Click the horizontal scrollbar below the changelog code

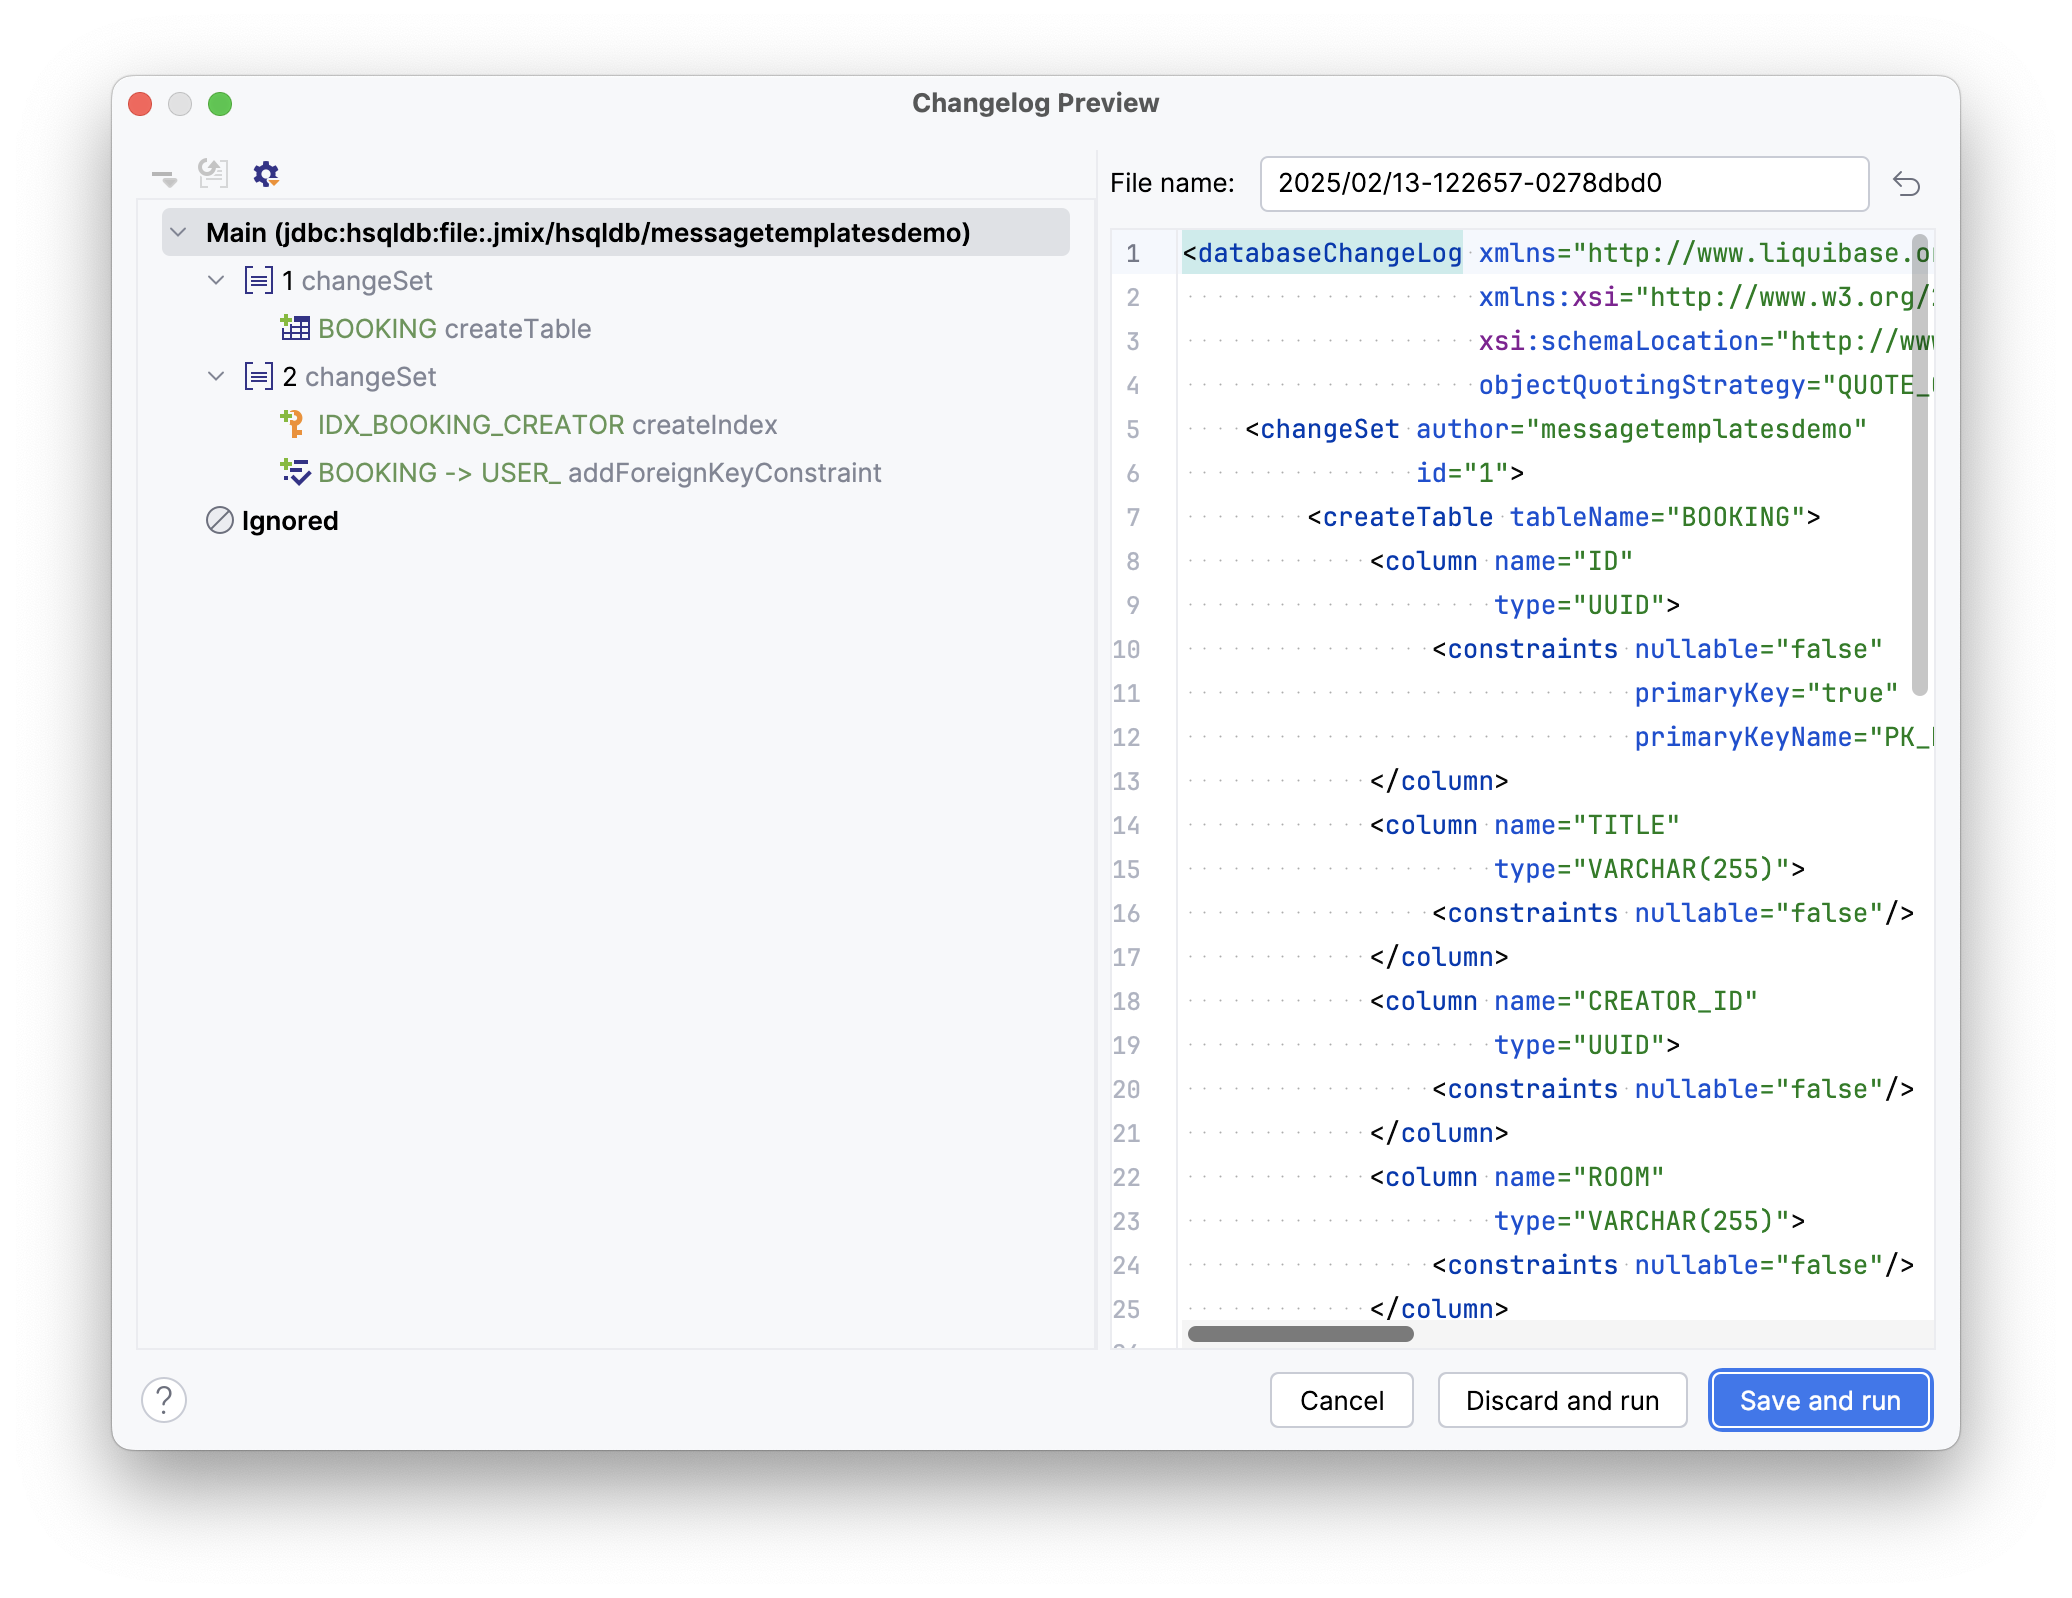[1300, 1335]
